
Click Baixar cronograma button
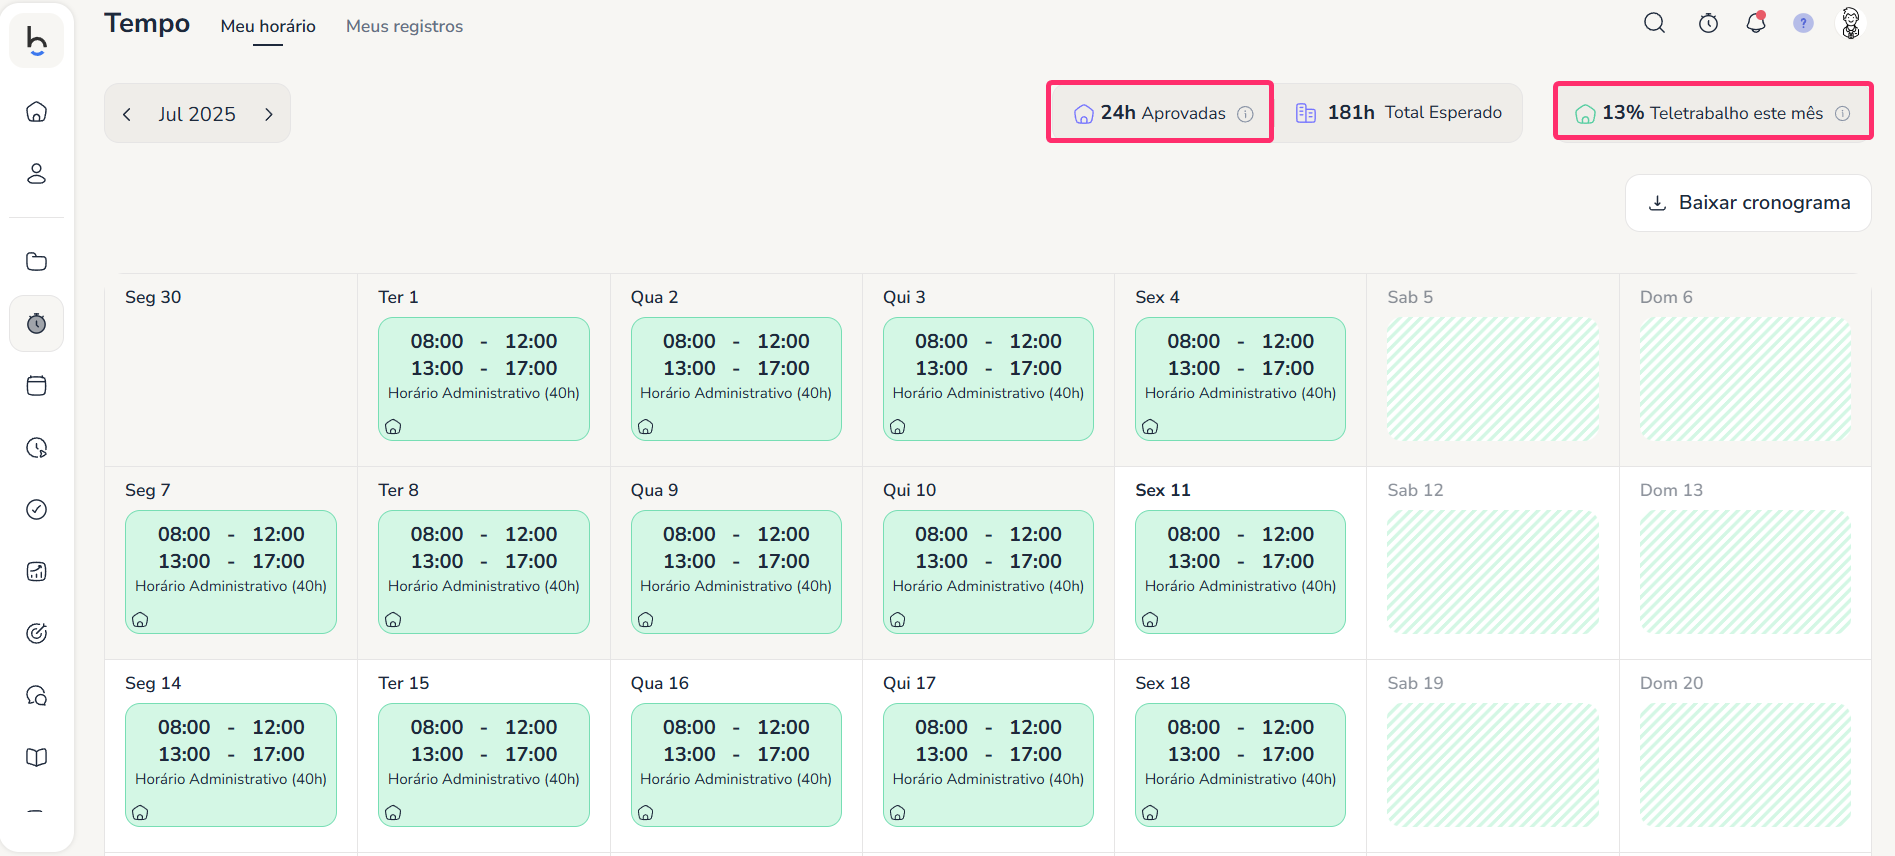point(1748,203)
